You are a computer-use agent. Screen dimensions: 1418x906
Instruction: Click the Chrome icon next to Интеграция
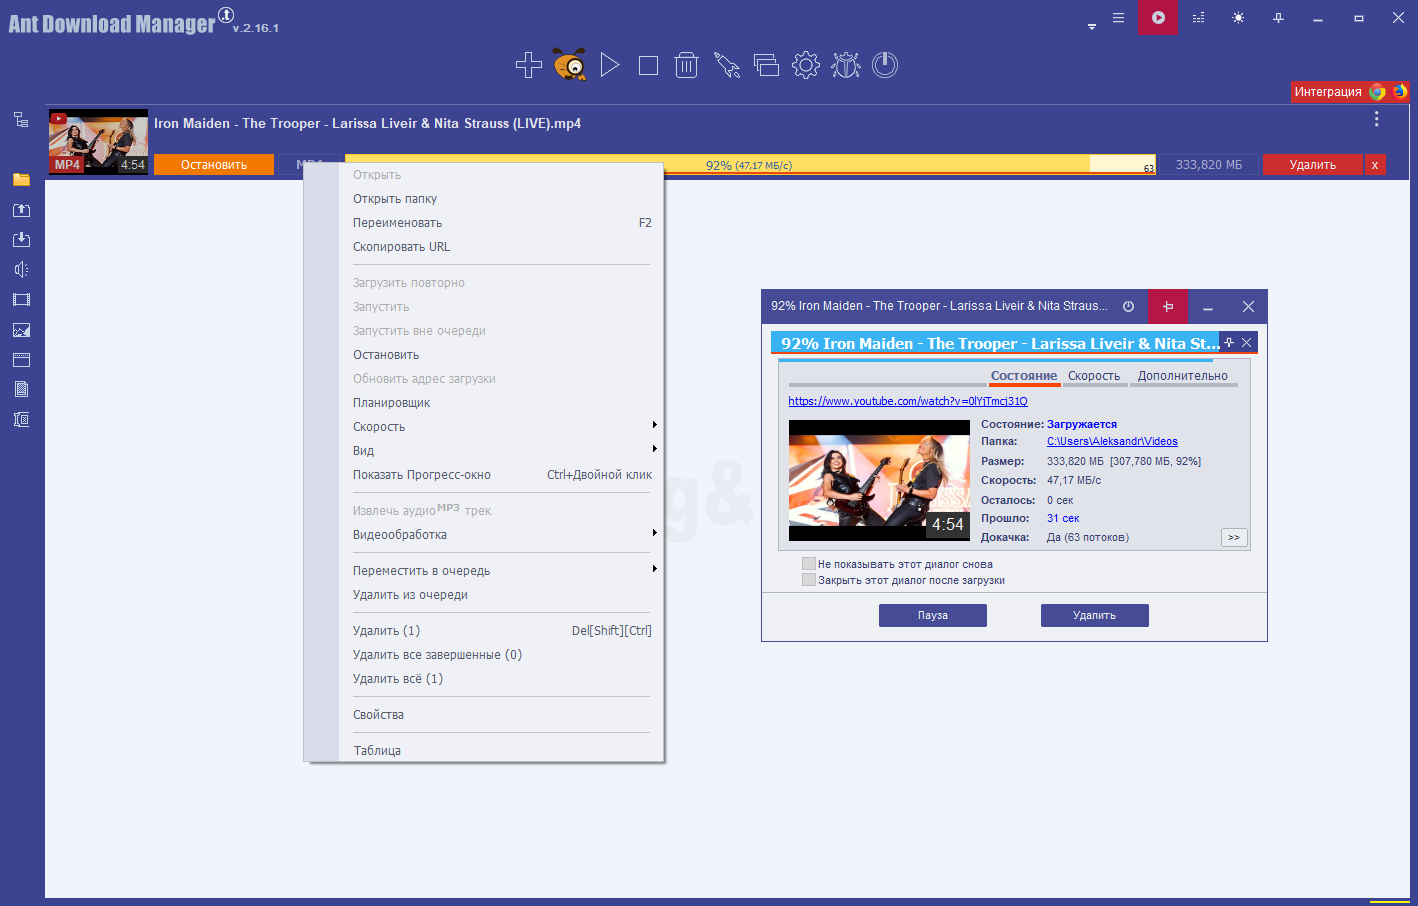[x=1377, y=92]
